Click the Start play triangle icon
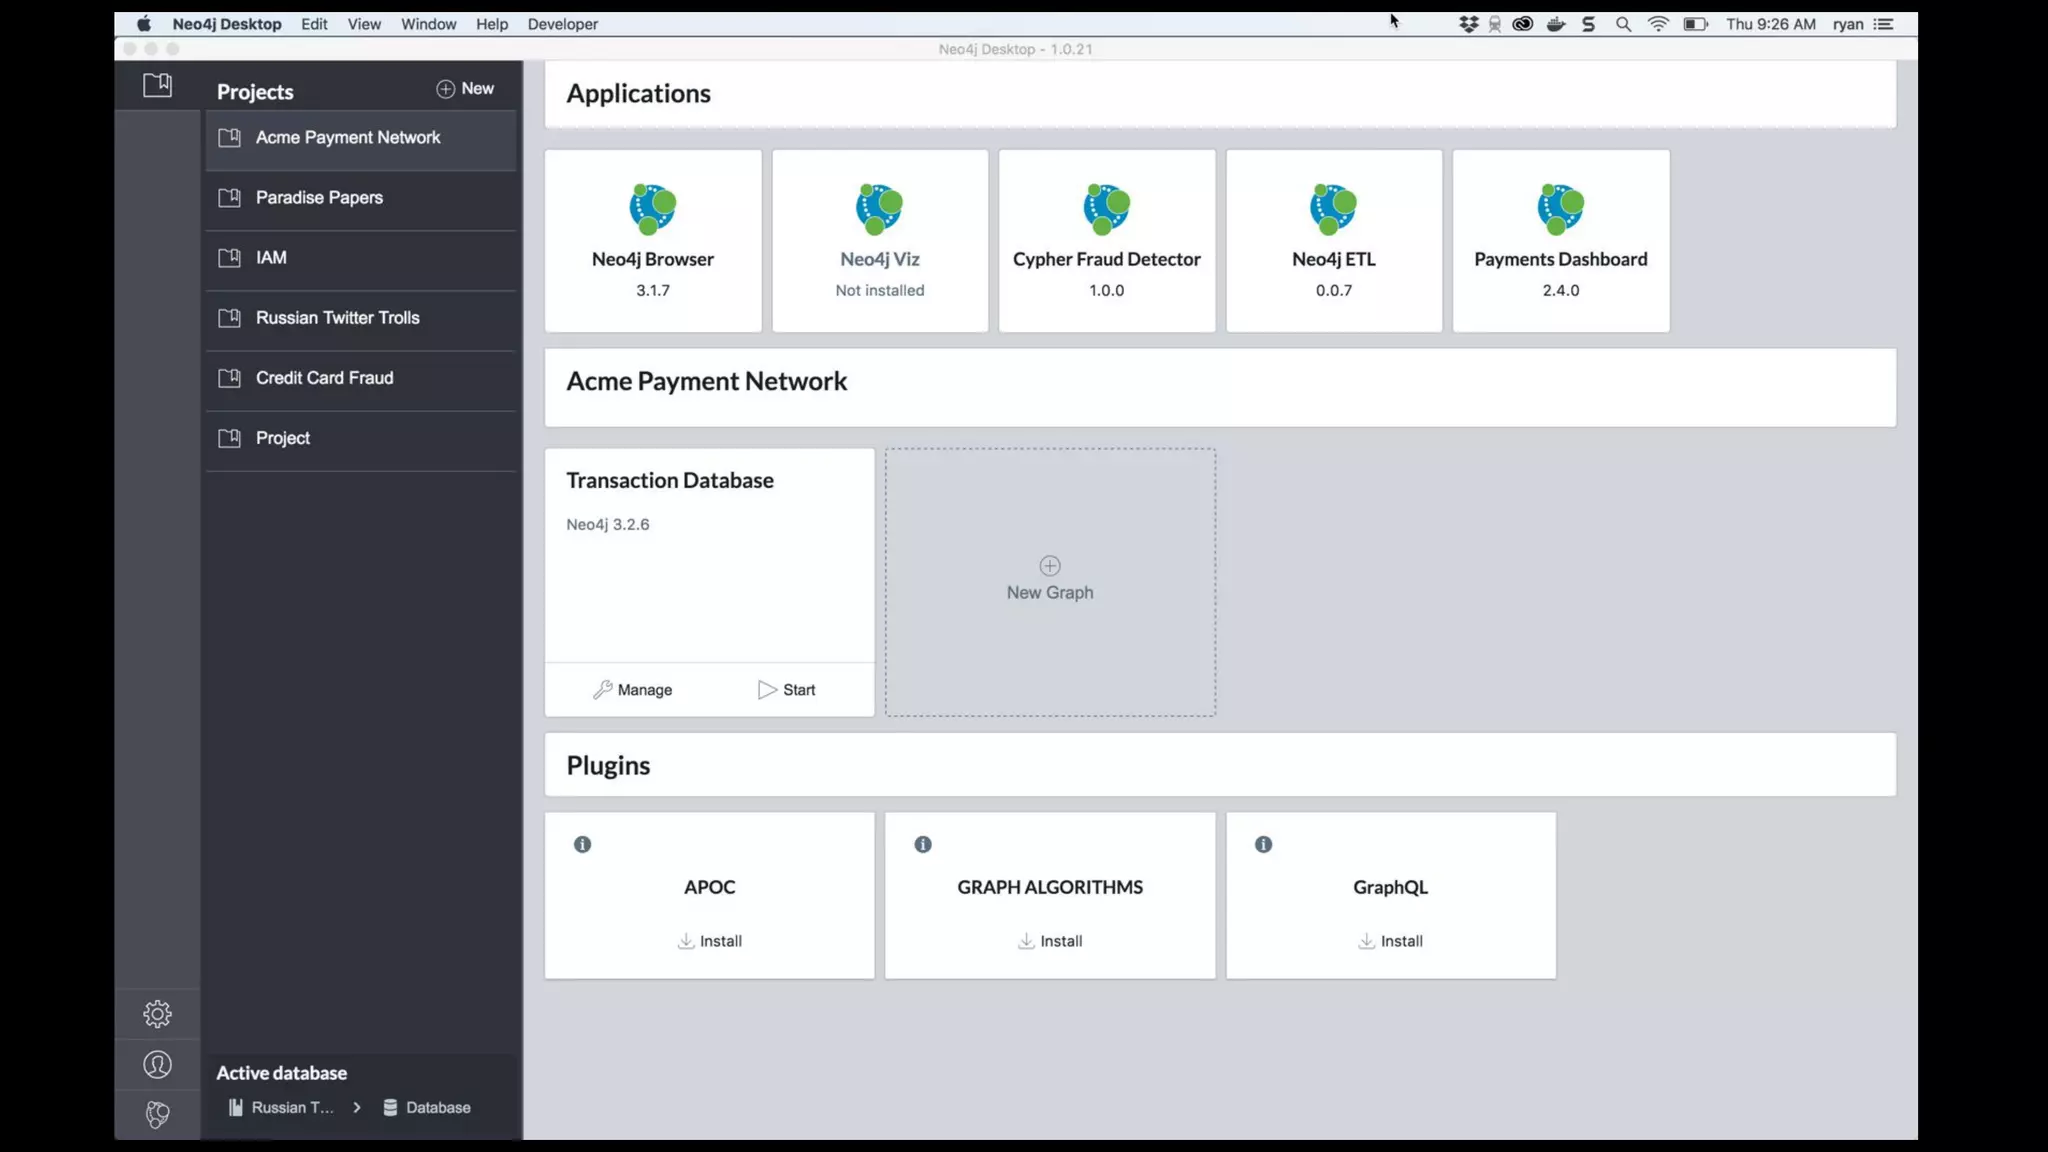2048x1152 pixels. (767, 690)
